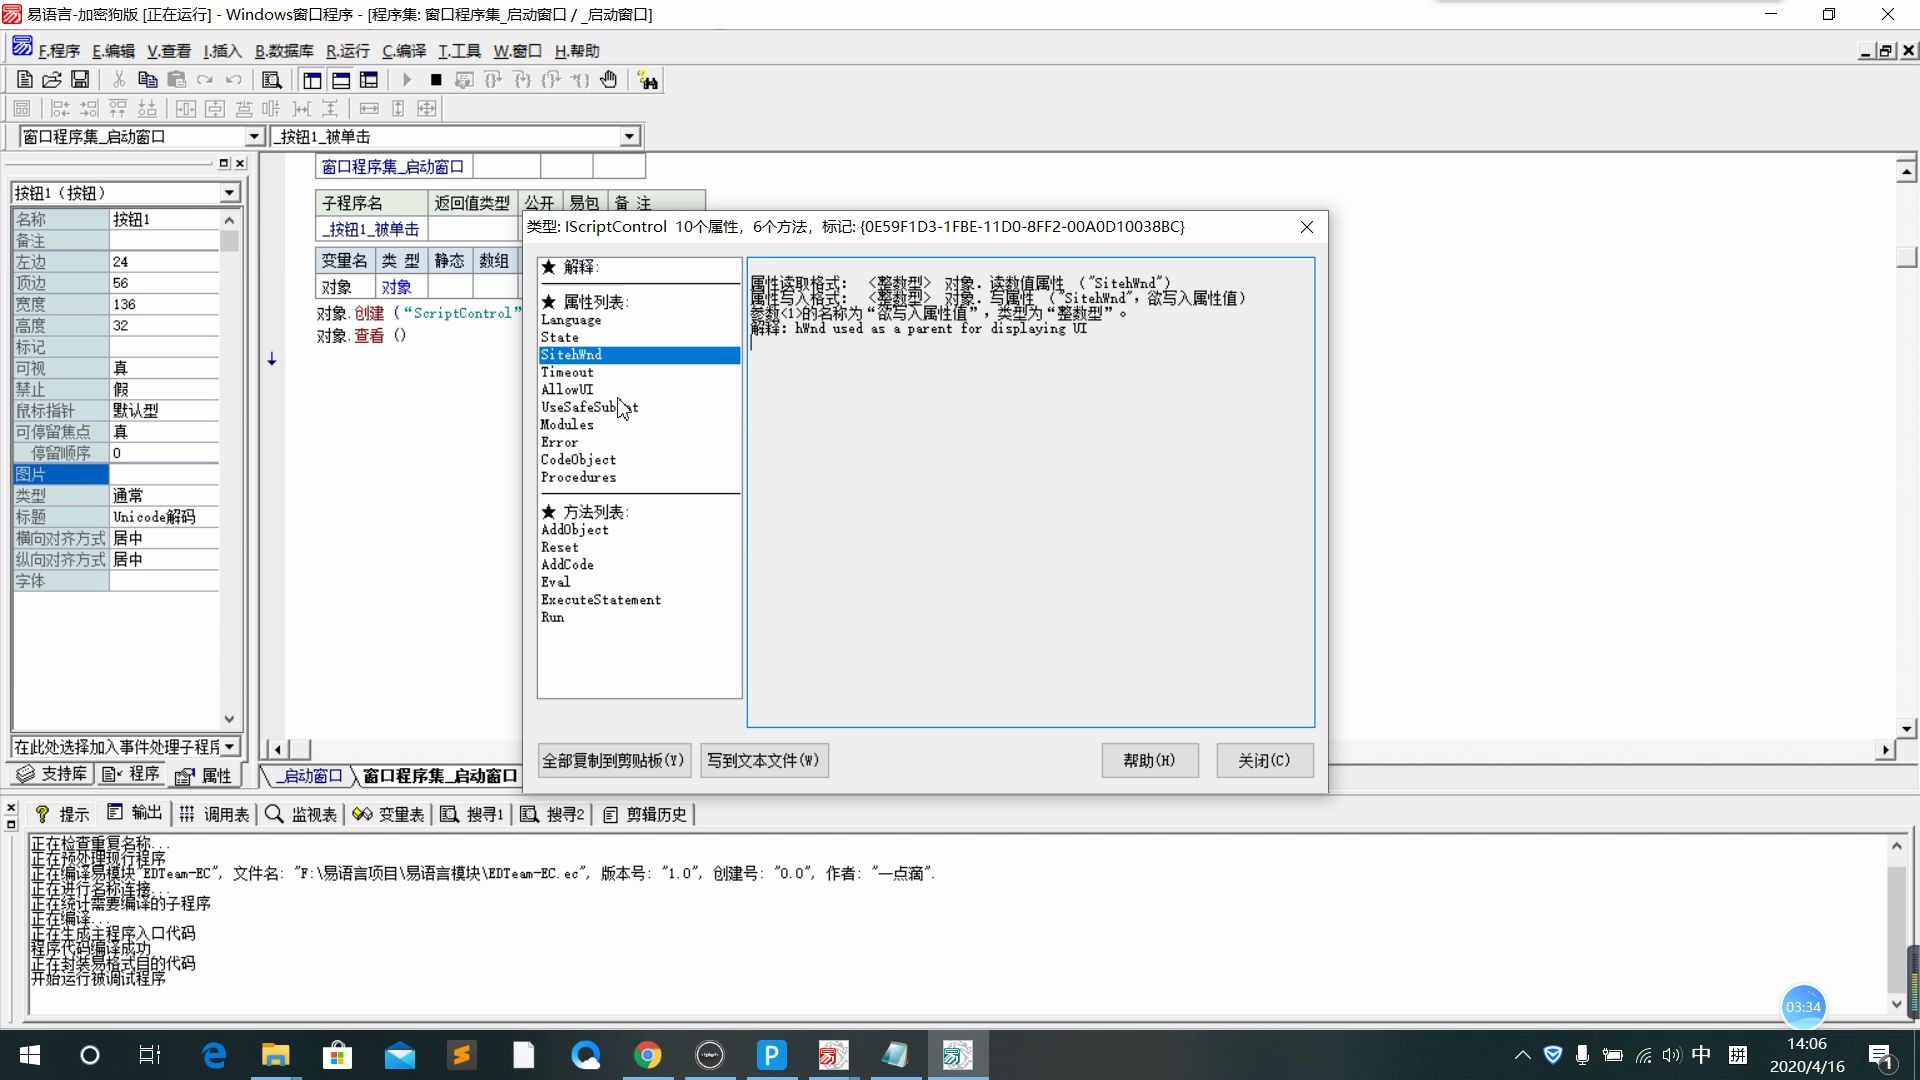
Task: Open a file with the open folder icon
Action: [51, 80]
